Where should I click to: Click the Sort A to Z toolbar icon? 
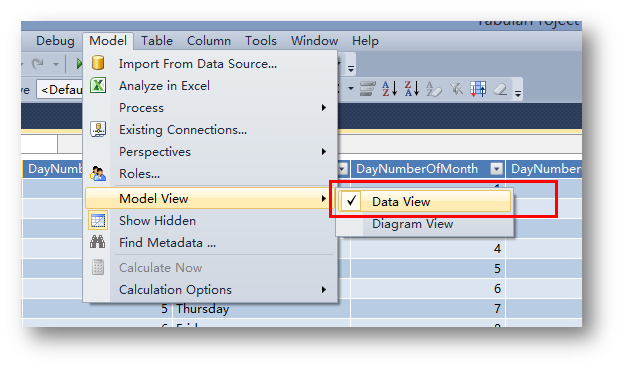pos(389,88)
